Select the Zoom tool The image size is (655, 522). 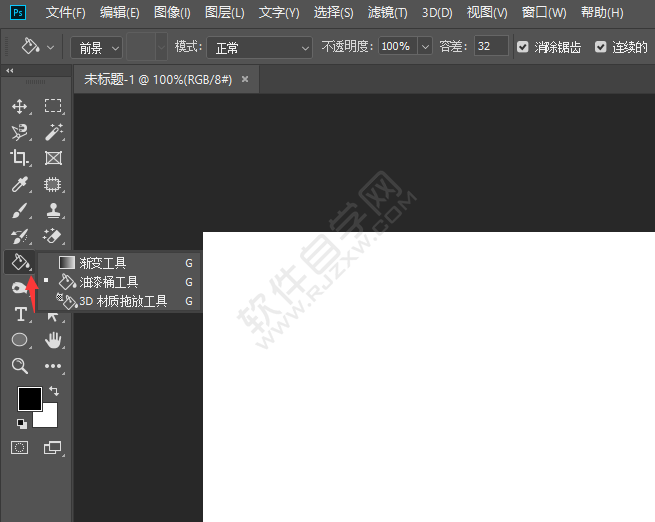coord(20,366)
